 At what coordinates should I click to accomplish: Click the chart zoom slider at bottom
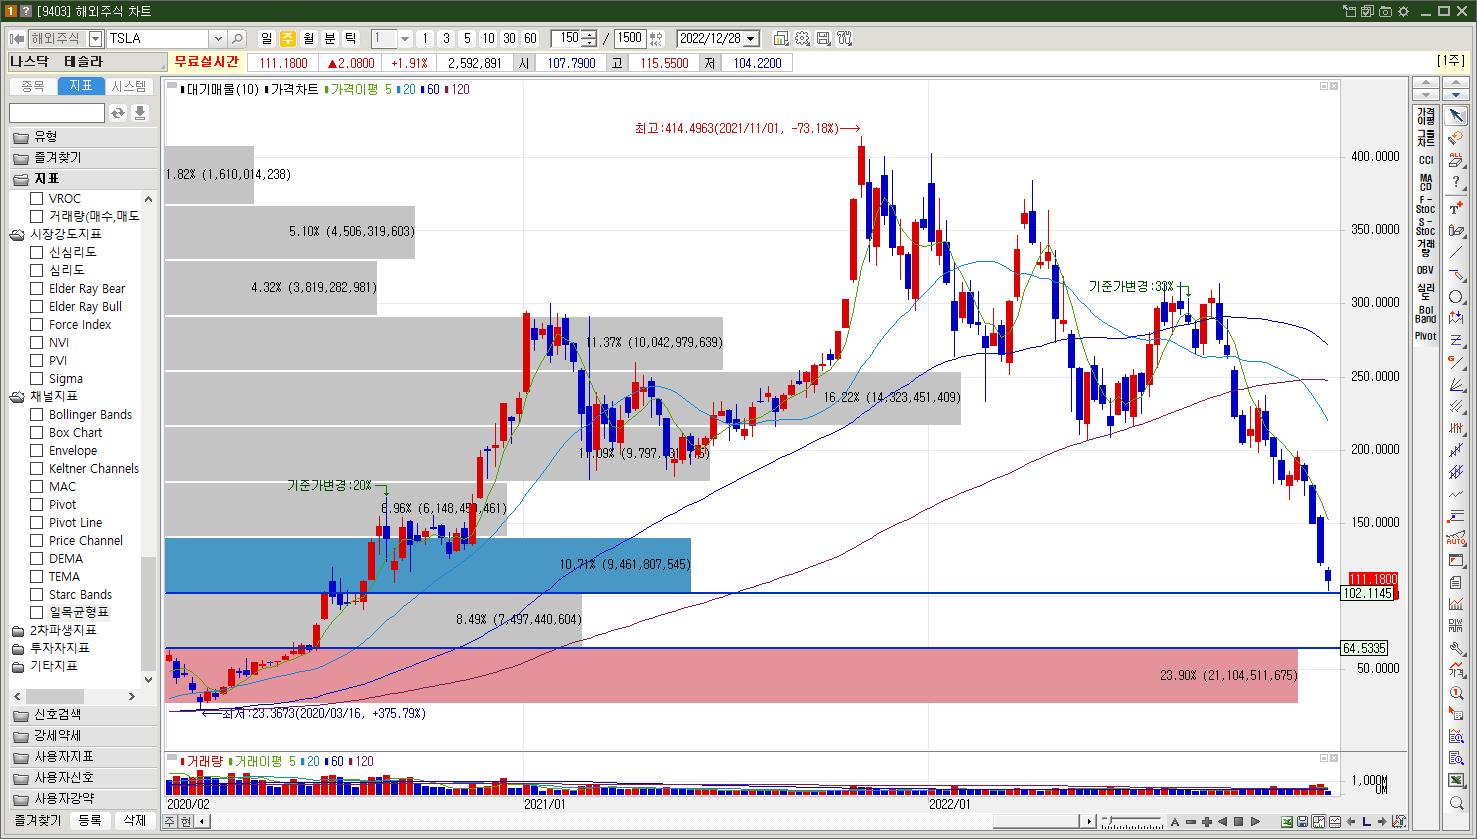(x=1132, y=822)
